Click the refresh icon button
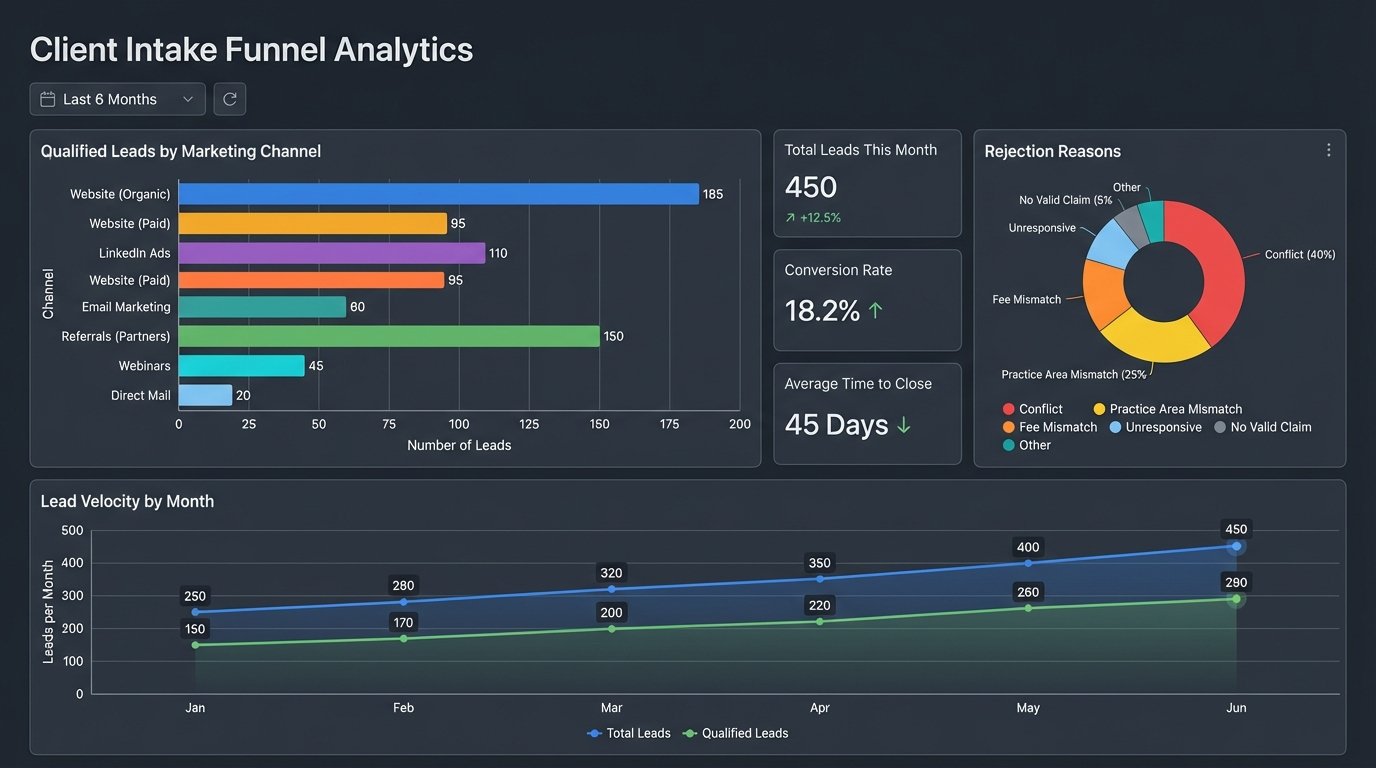Screen dimensions: 1376x768 click(230, 99)
